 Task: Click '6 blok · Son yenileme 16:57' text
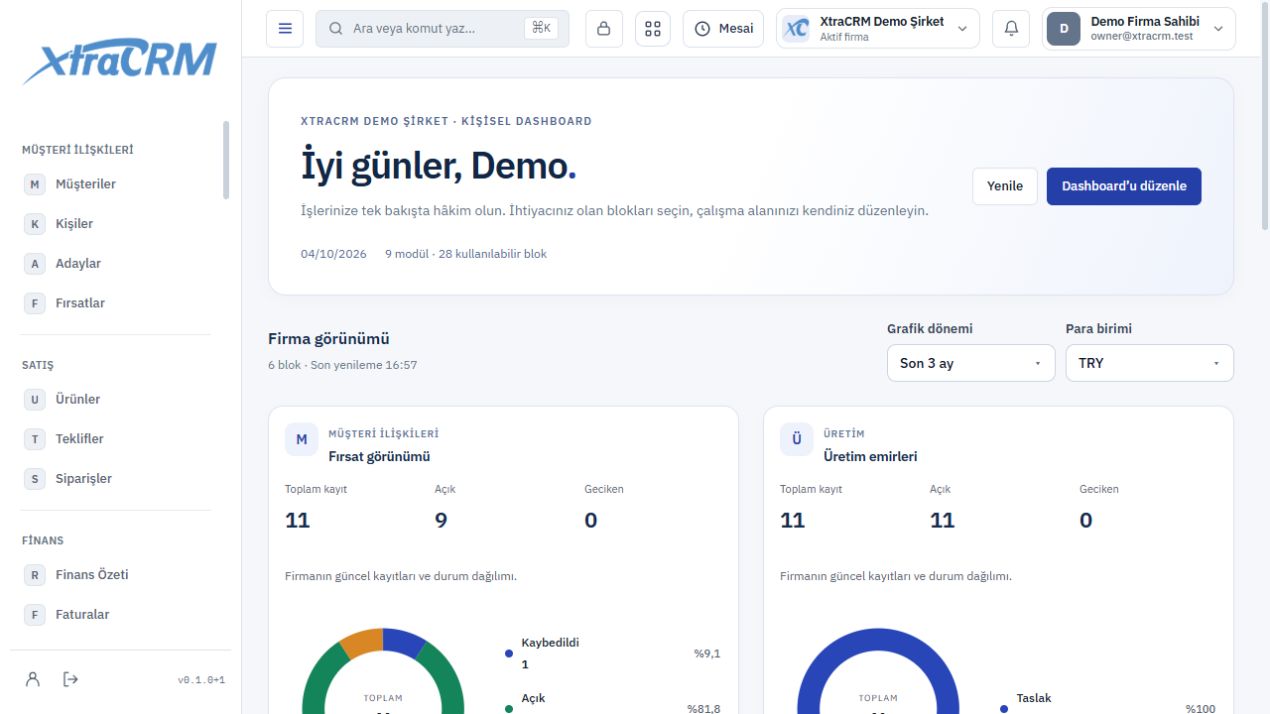click(x=343, y=365)
